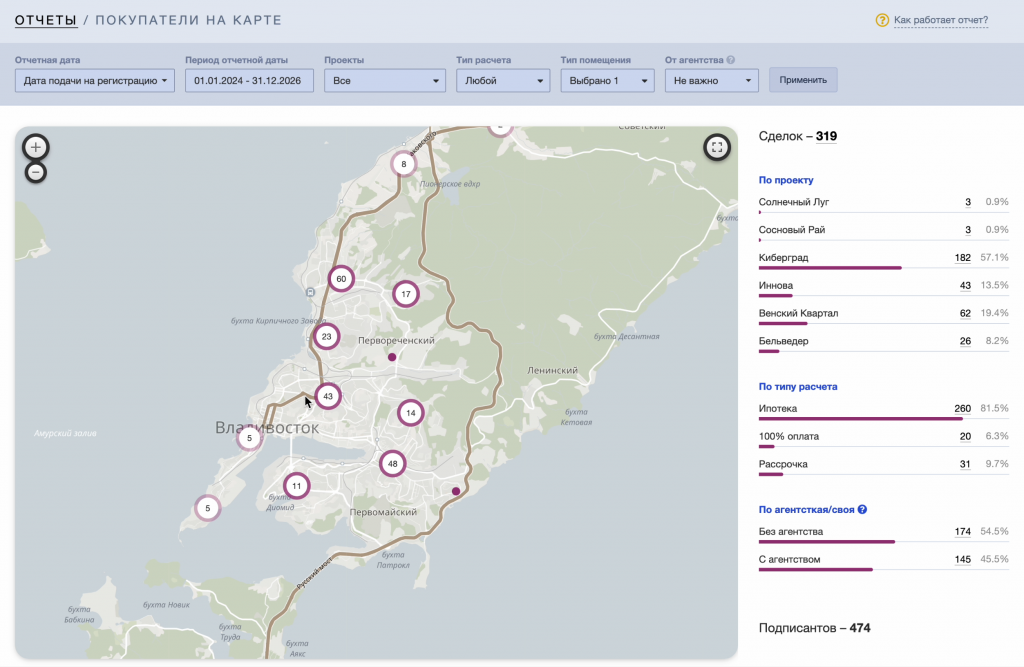Click the map cluster marker labeled 43

point(328,396)
